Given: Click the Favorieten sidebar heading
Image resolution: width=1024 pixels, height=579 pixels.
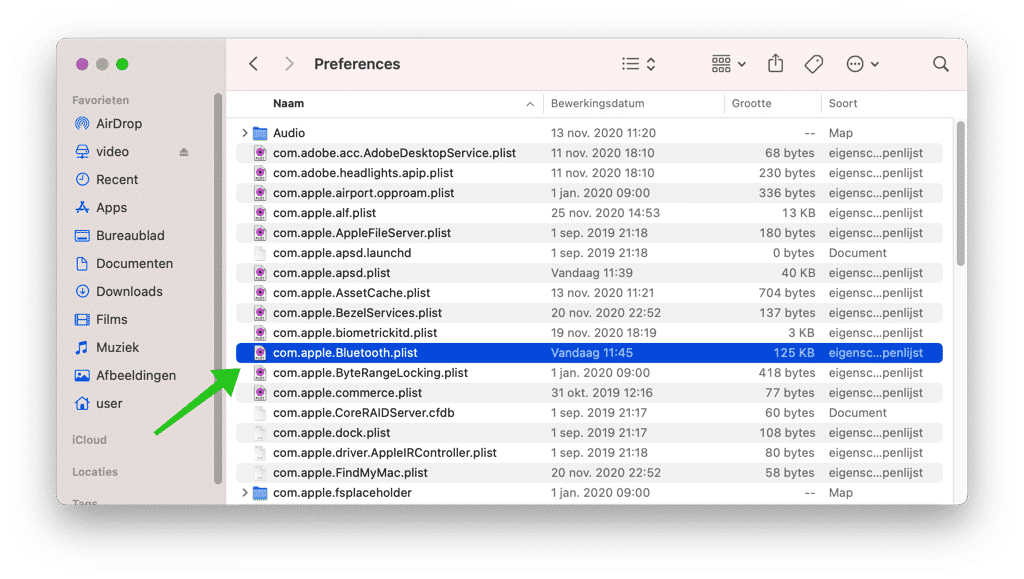Looking at the screenshot, I should click(x=101, y=100).
